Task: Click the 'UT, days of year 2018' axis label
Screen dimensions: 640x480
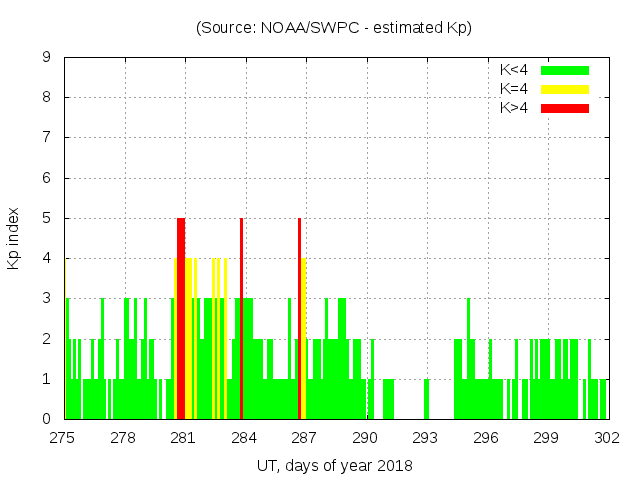Action: [334, 465]
